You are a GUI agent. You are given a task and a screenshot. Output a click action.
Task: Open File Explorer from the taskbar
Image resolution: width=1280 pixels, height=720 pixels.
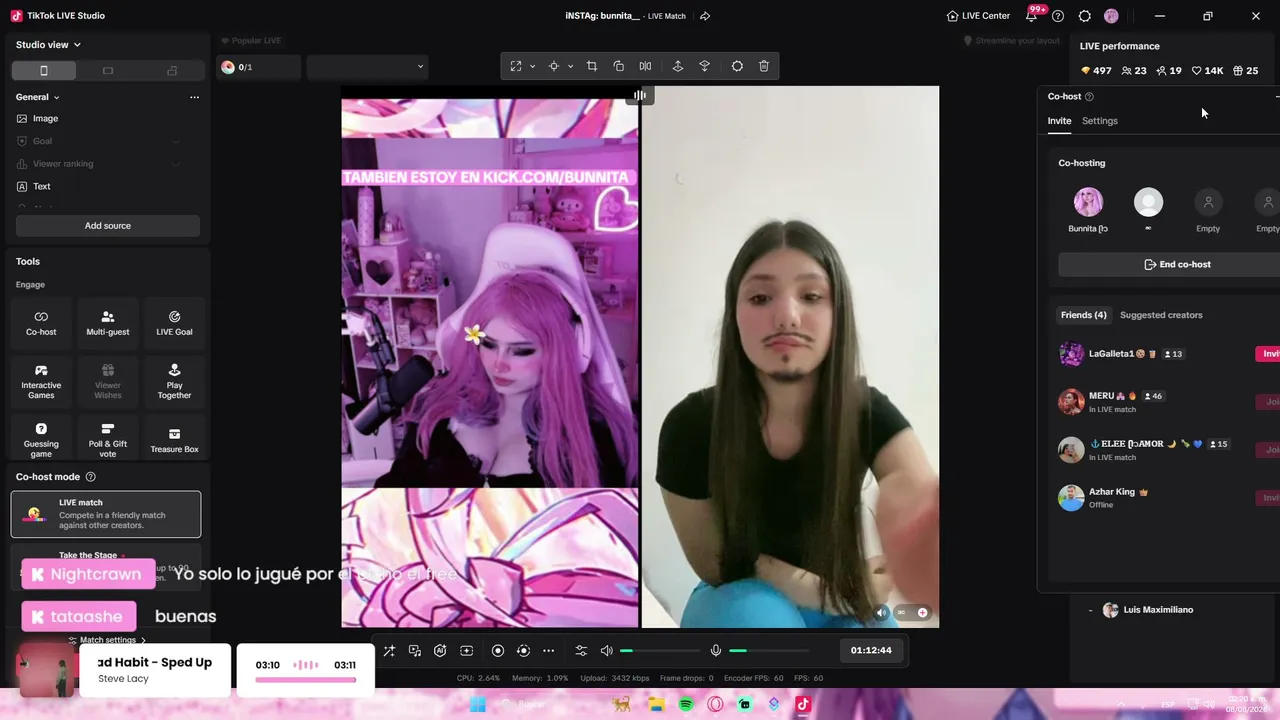[656, 704]
